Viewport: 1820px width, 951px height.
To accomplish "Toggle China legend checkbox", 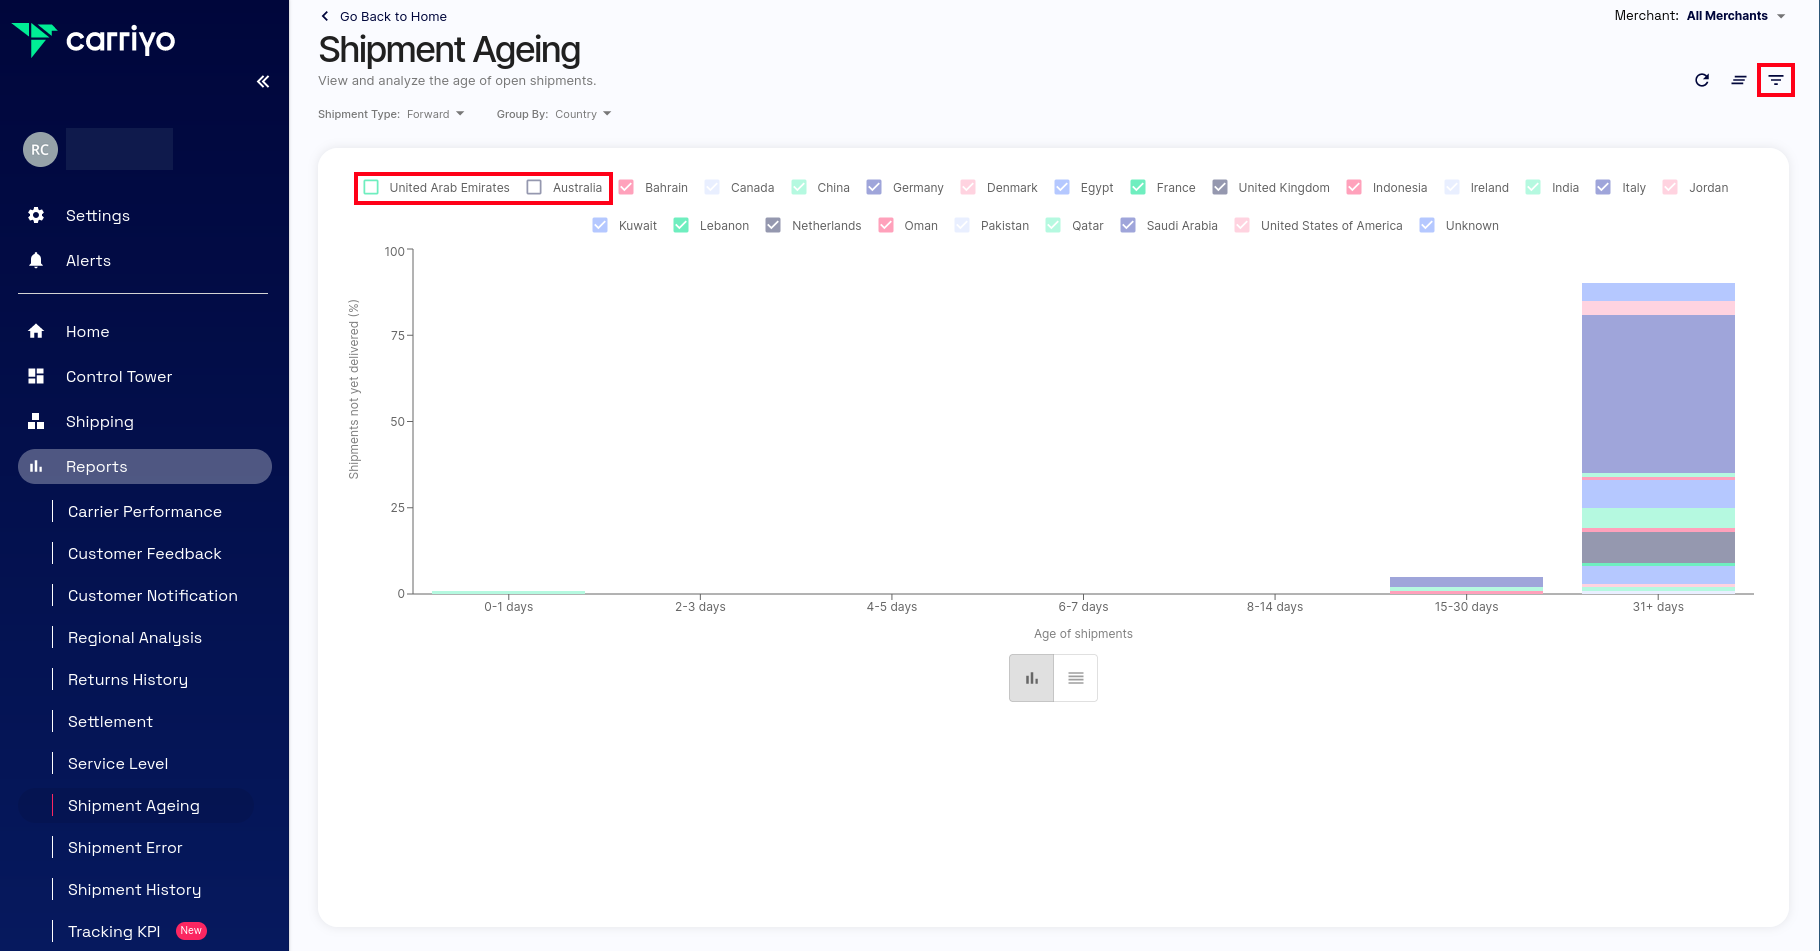I will coord(799,187).
